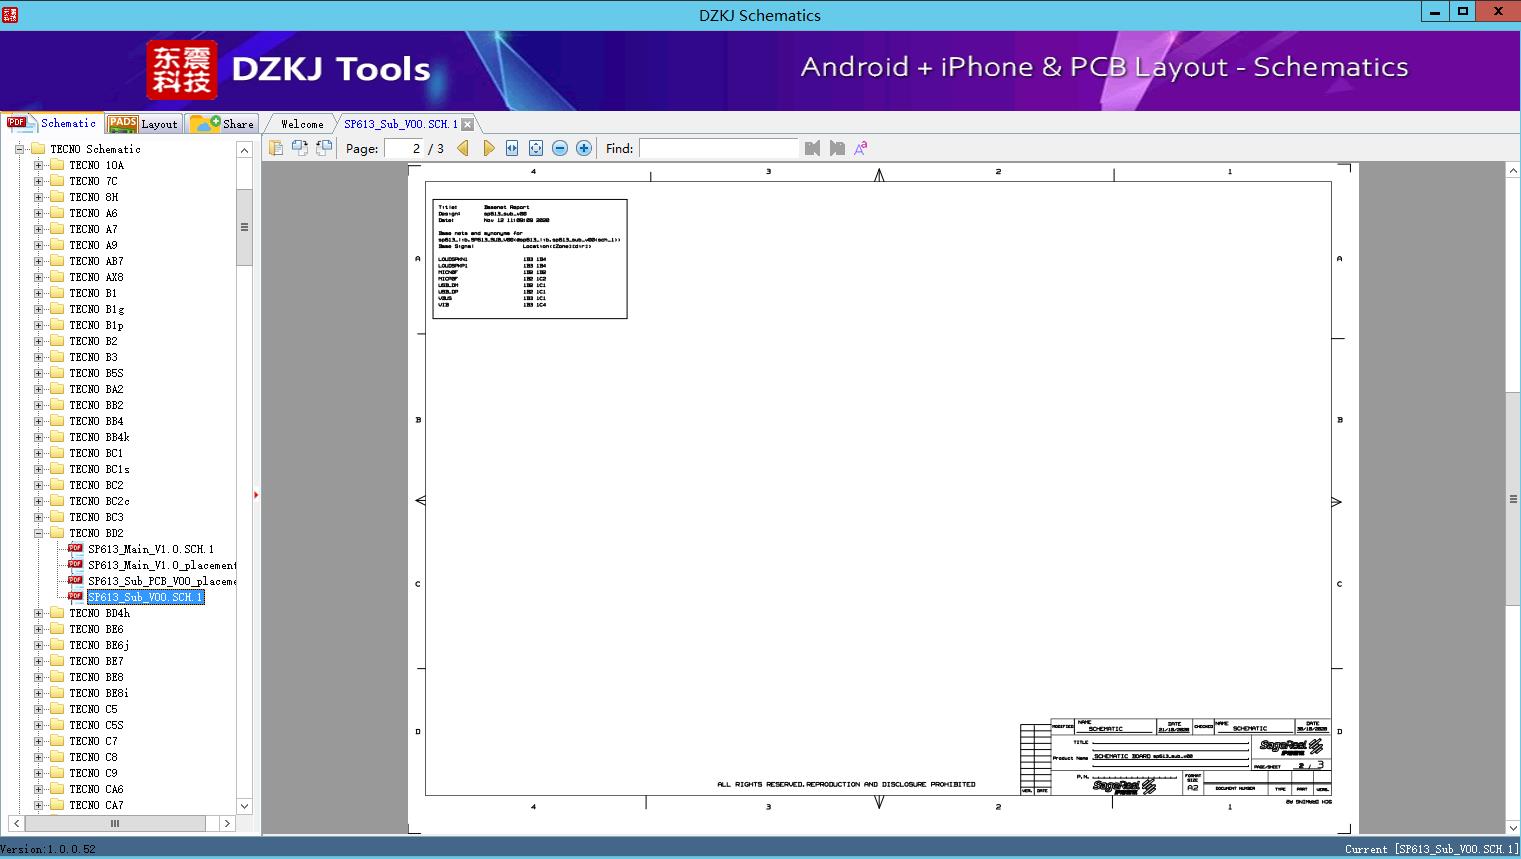Fit whole page icon
The image size is (1521, 859).
[x=536, y=148]
